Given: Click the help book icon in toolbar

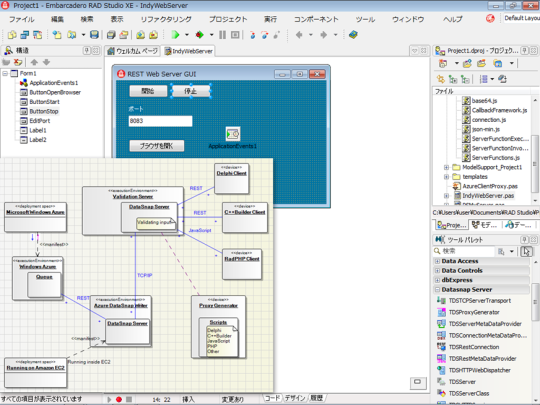Looking at the screenshot, I should (353, 35).
